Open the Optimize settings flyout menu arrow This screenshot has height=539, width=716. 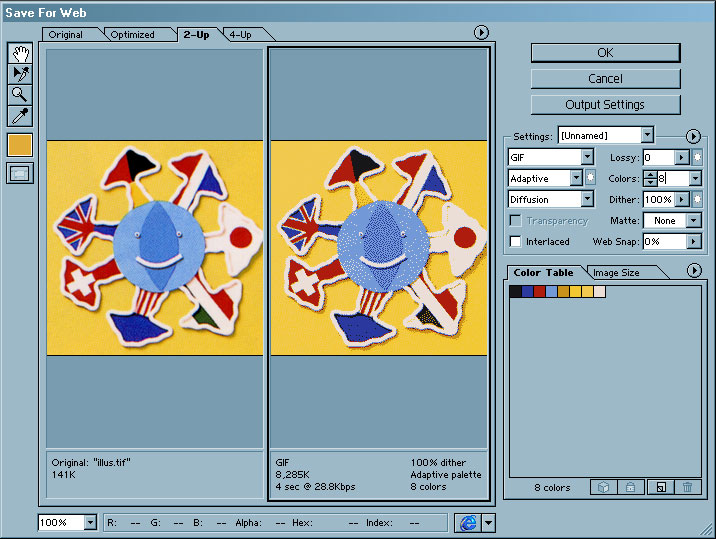coord(693,136)
